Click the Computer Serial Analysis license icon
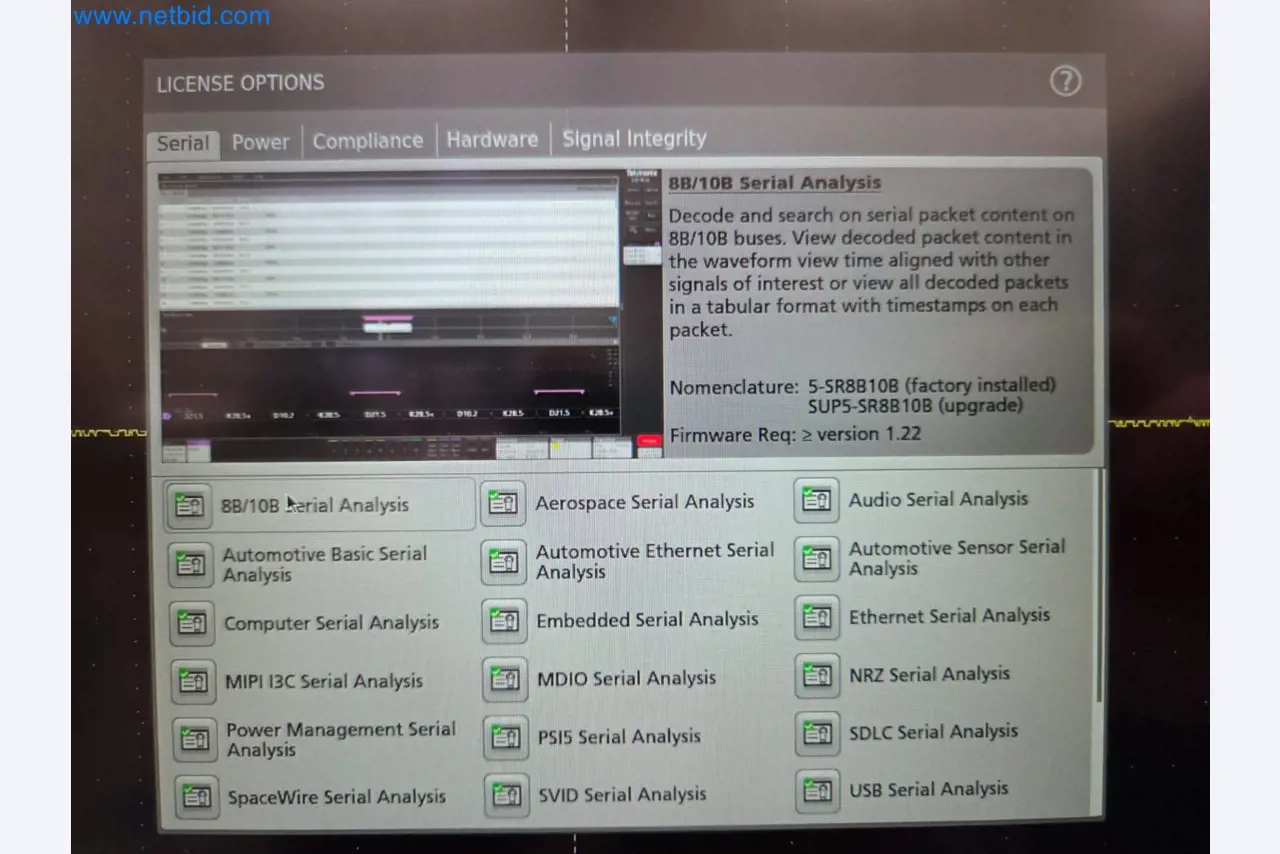Screen dimensions: 1280x854 pyautogui.click(x=192, y=624)
